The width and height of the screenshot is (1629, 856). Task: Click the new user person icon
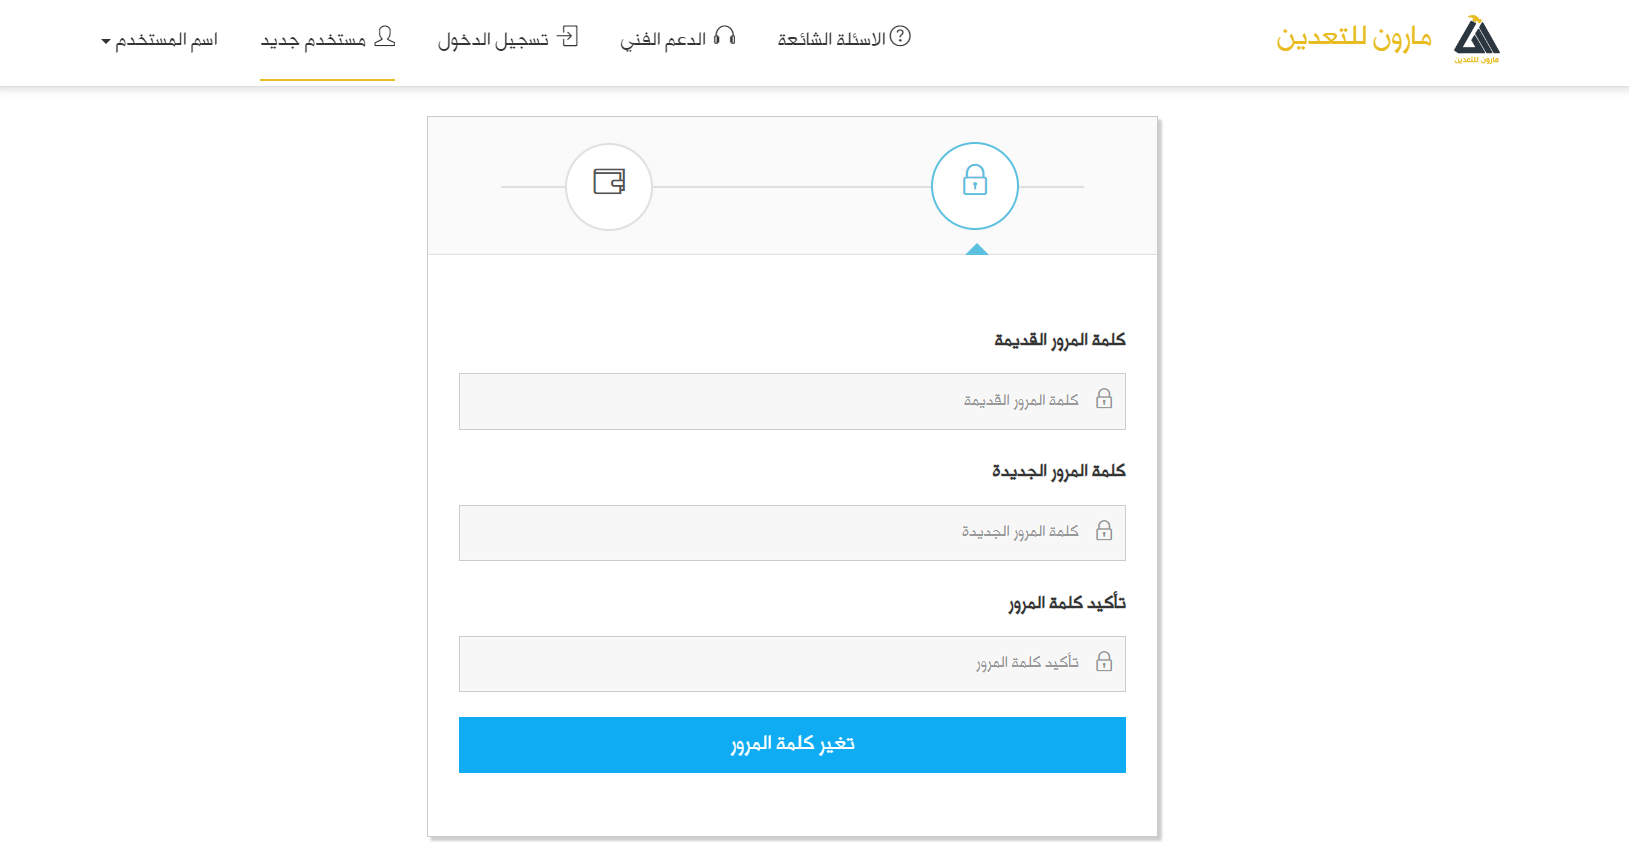[x=385, y=37]
